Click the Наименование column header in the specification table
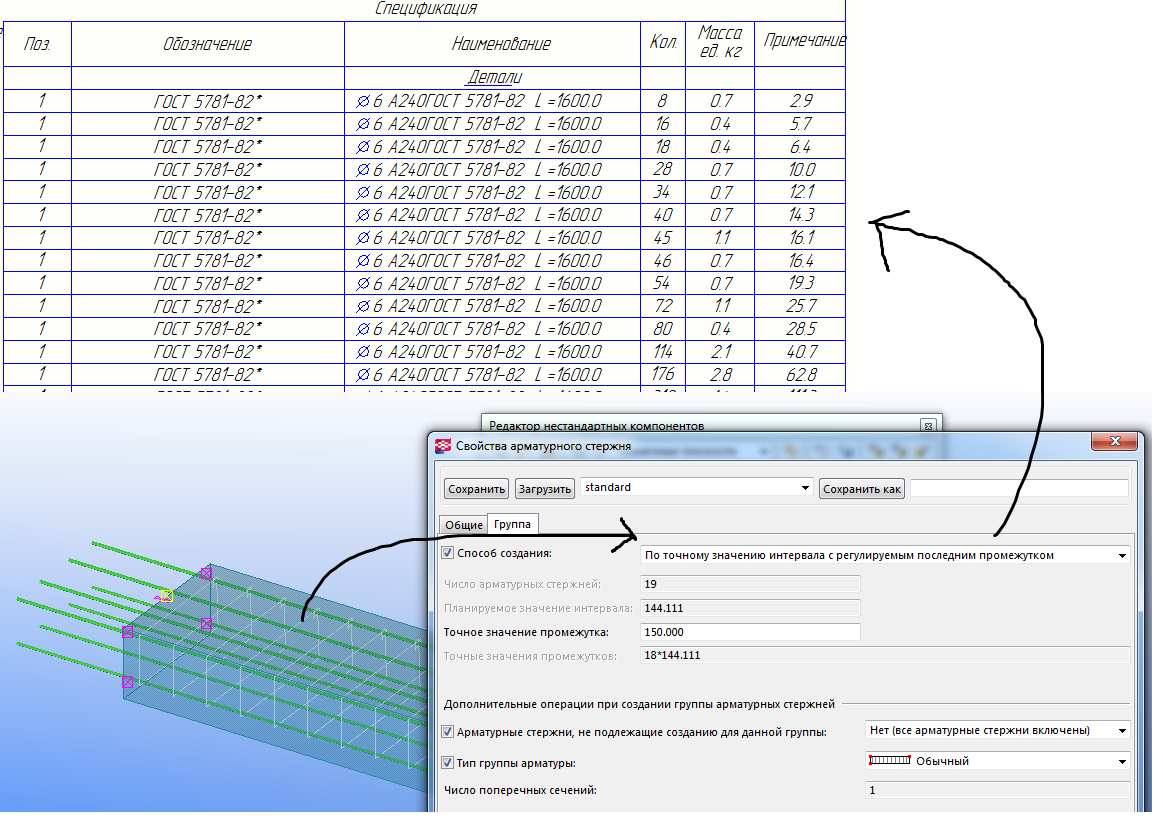1163x827 pixels. pyautogui.click(x=501, y=44)
